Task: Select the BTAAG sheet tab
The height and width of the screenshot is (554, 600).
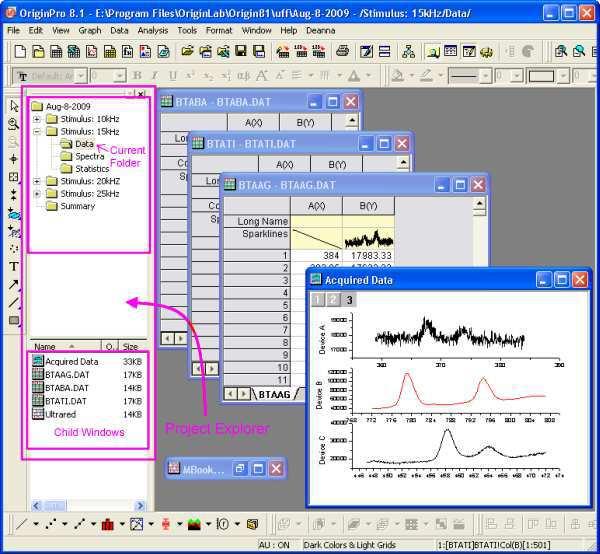Action: coord(274,394)
